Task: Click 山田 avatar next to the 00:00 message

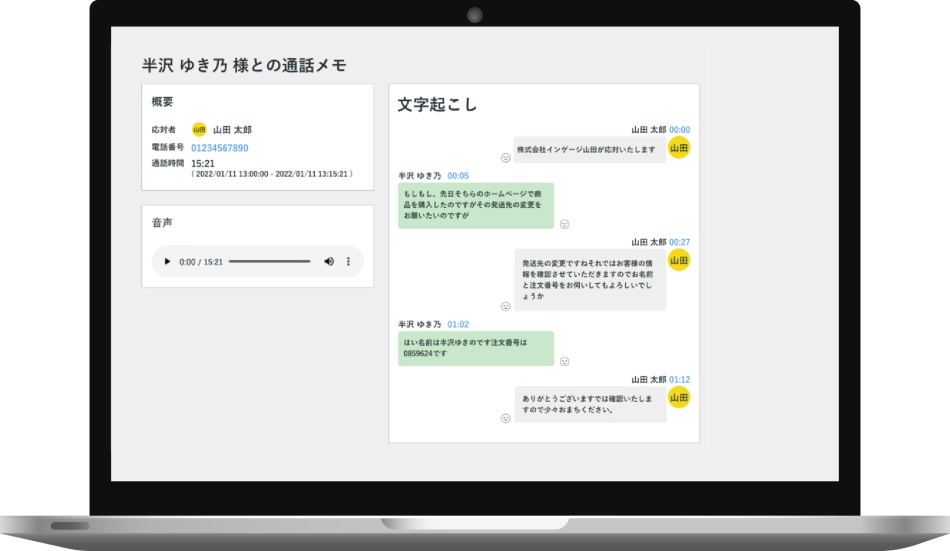Action: 679,148
